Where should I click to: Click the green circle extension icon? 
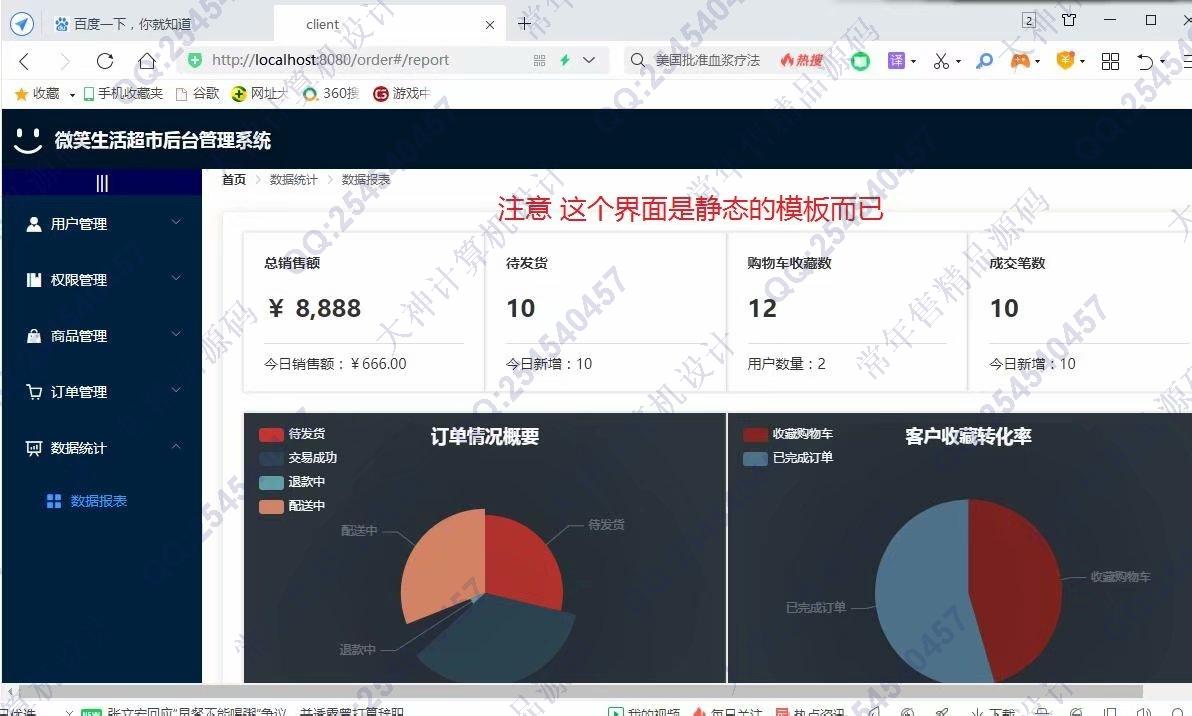pos(860,61)
